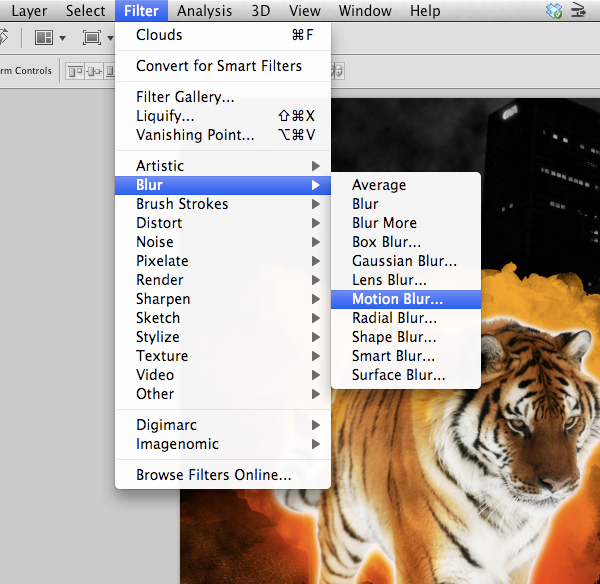Click the Screen Mode icon
This screenshot has height=584, width=600.
click(92, 38)
